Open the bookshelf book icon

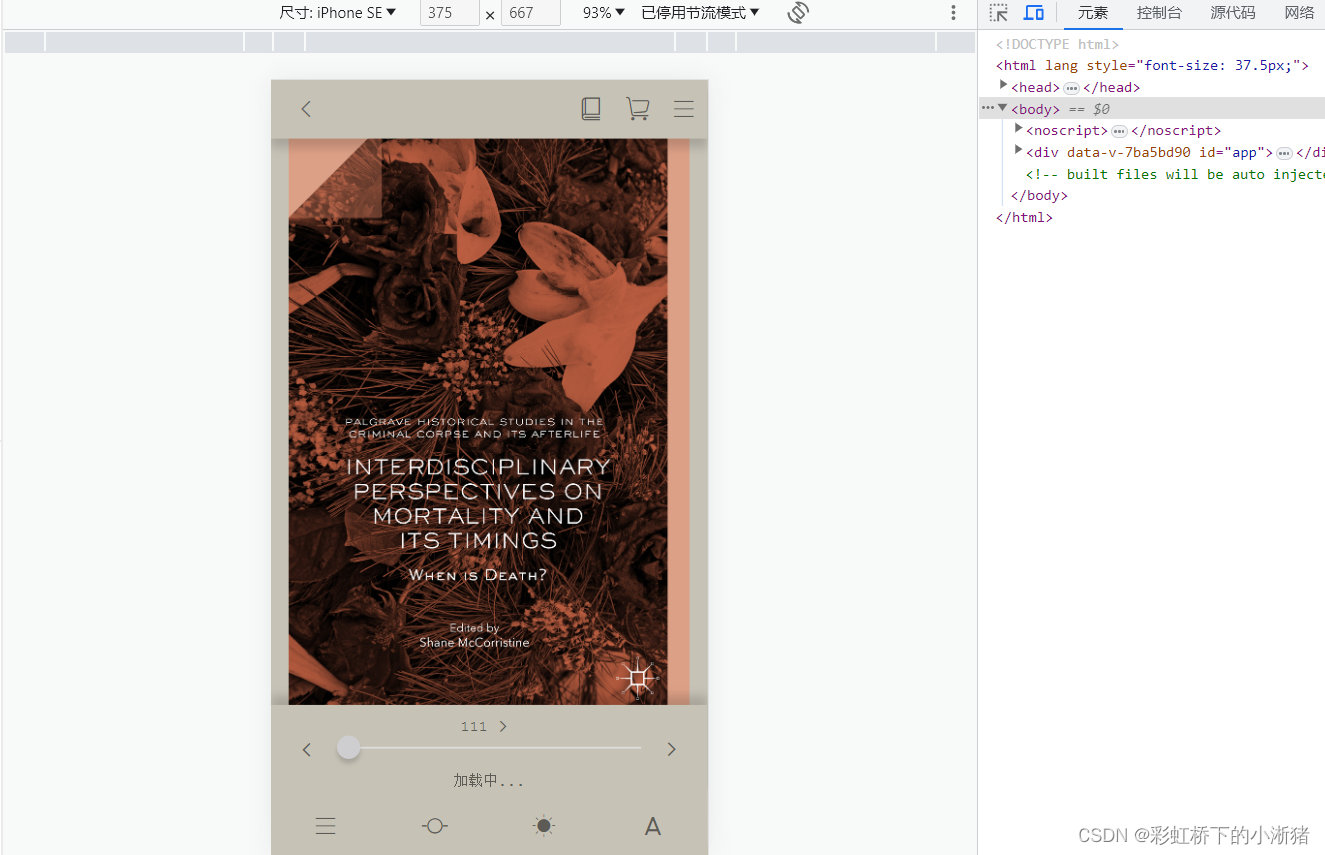click(x=591, y=109)
